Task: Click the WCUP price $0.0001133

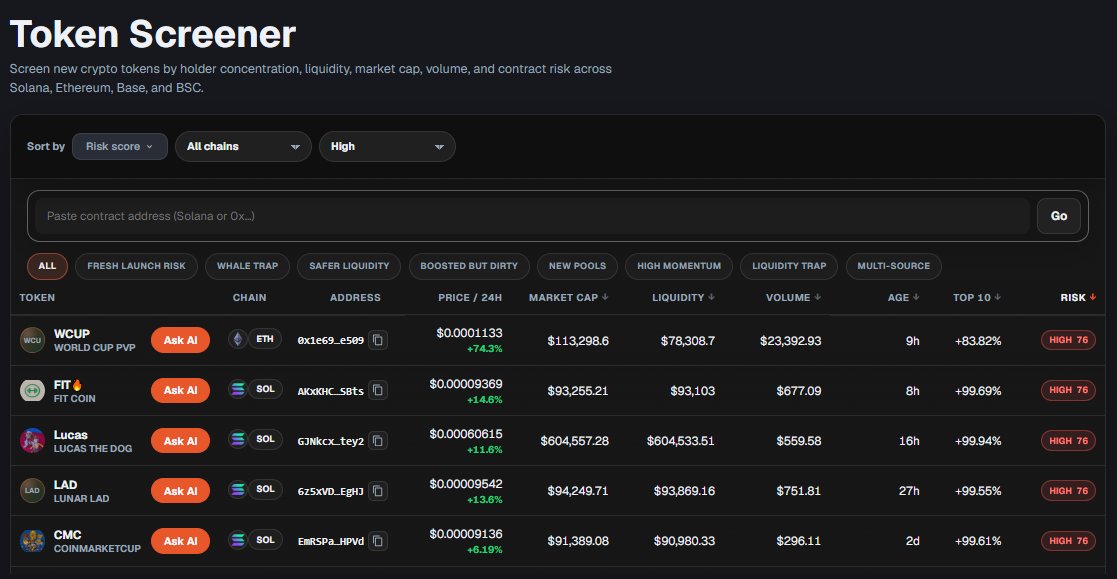Action: pyautogui.click(x=469, y=333)
